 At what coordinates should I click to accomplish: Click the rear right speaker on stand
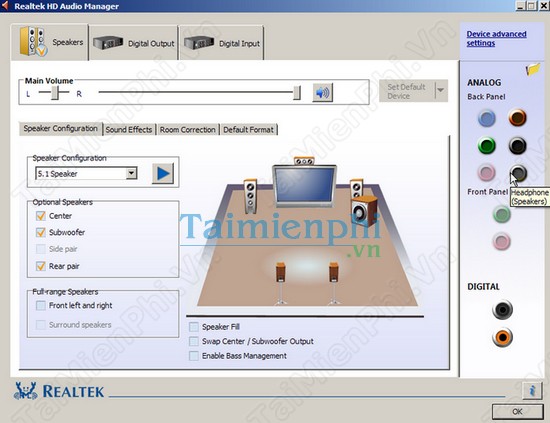tap(334, 283)
